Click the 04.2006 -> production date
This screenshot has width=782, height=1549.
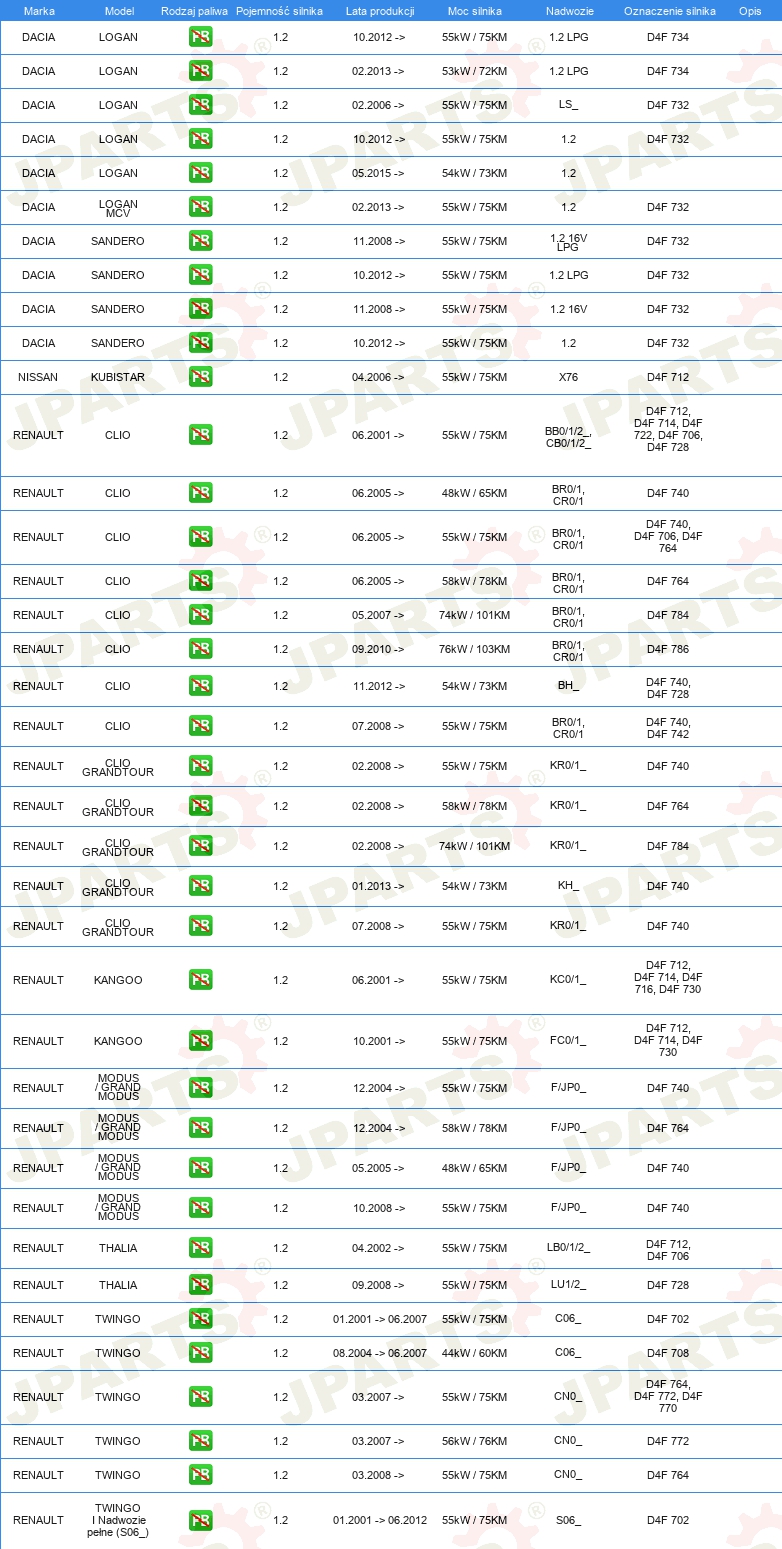coord(378,377)
